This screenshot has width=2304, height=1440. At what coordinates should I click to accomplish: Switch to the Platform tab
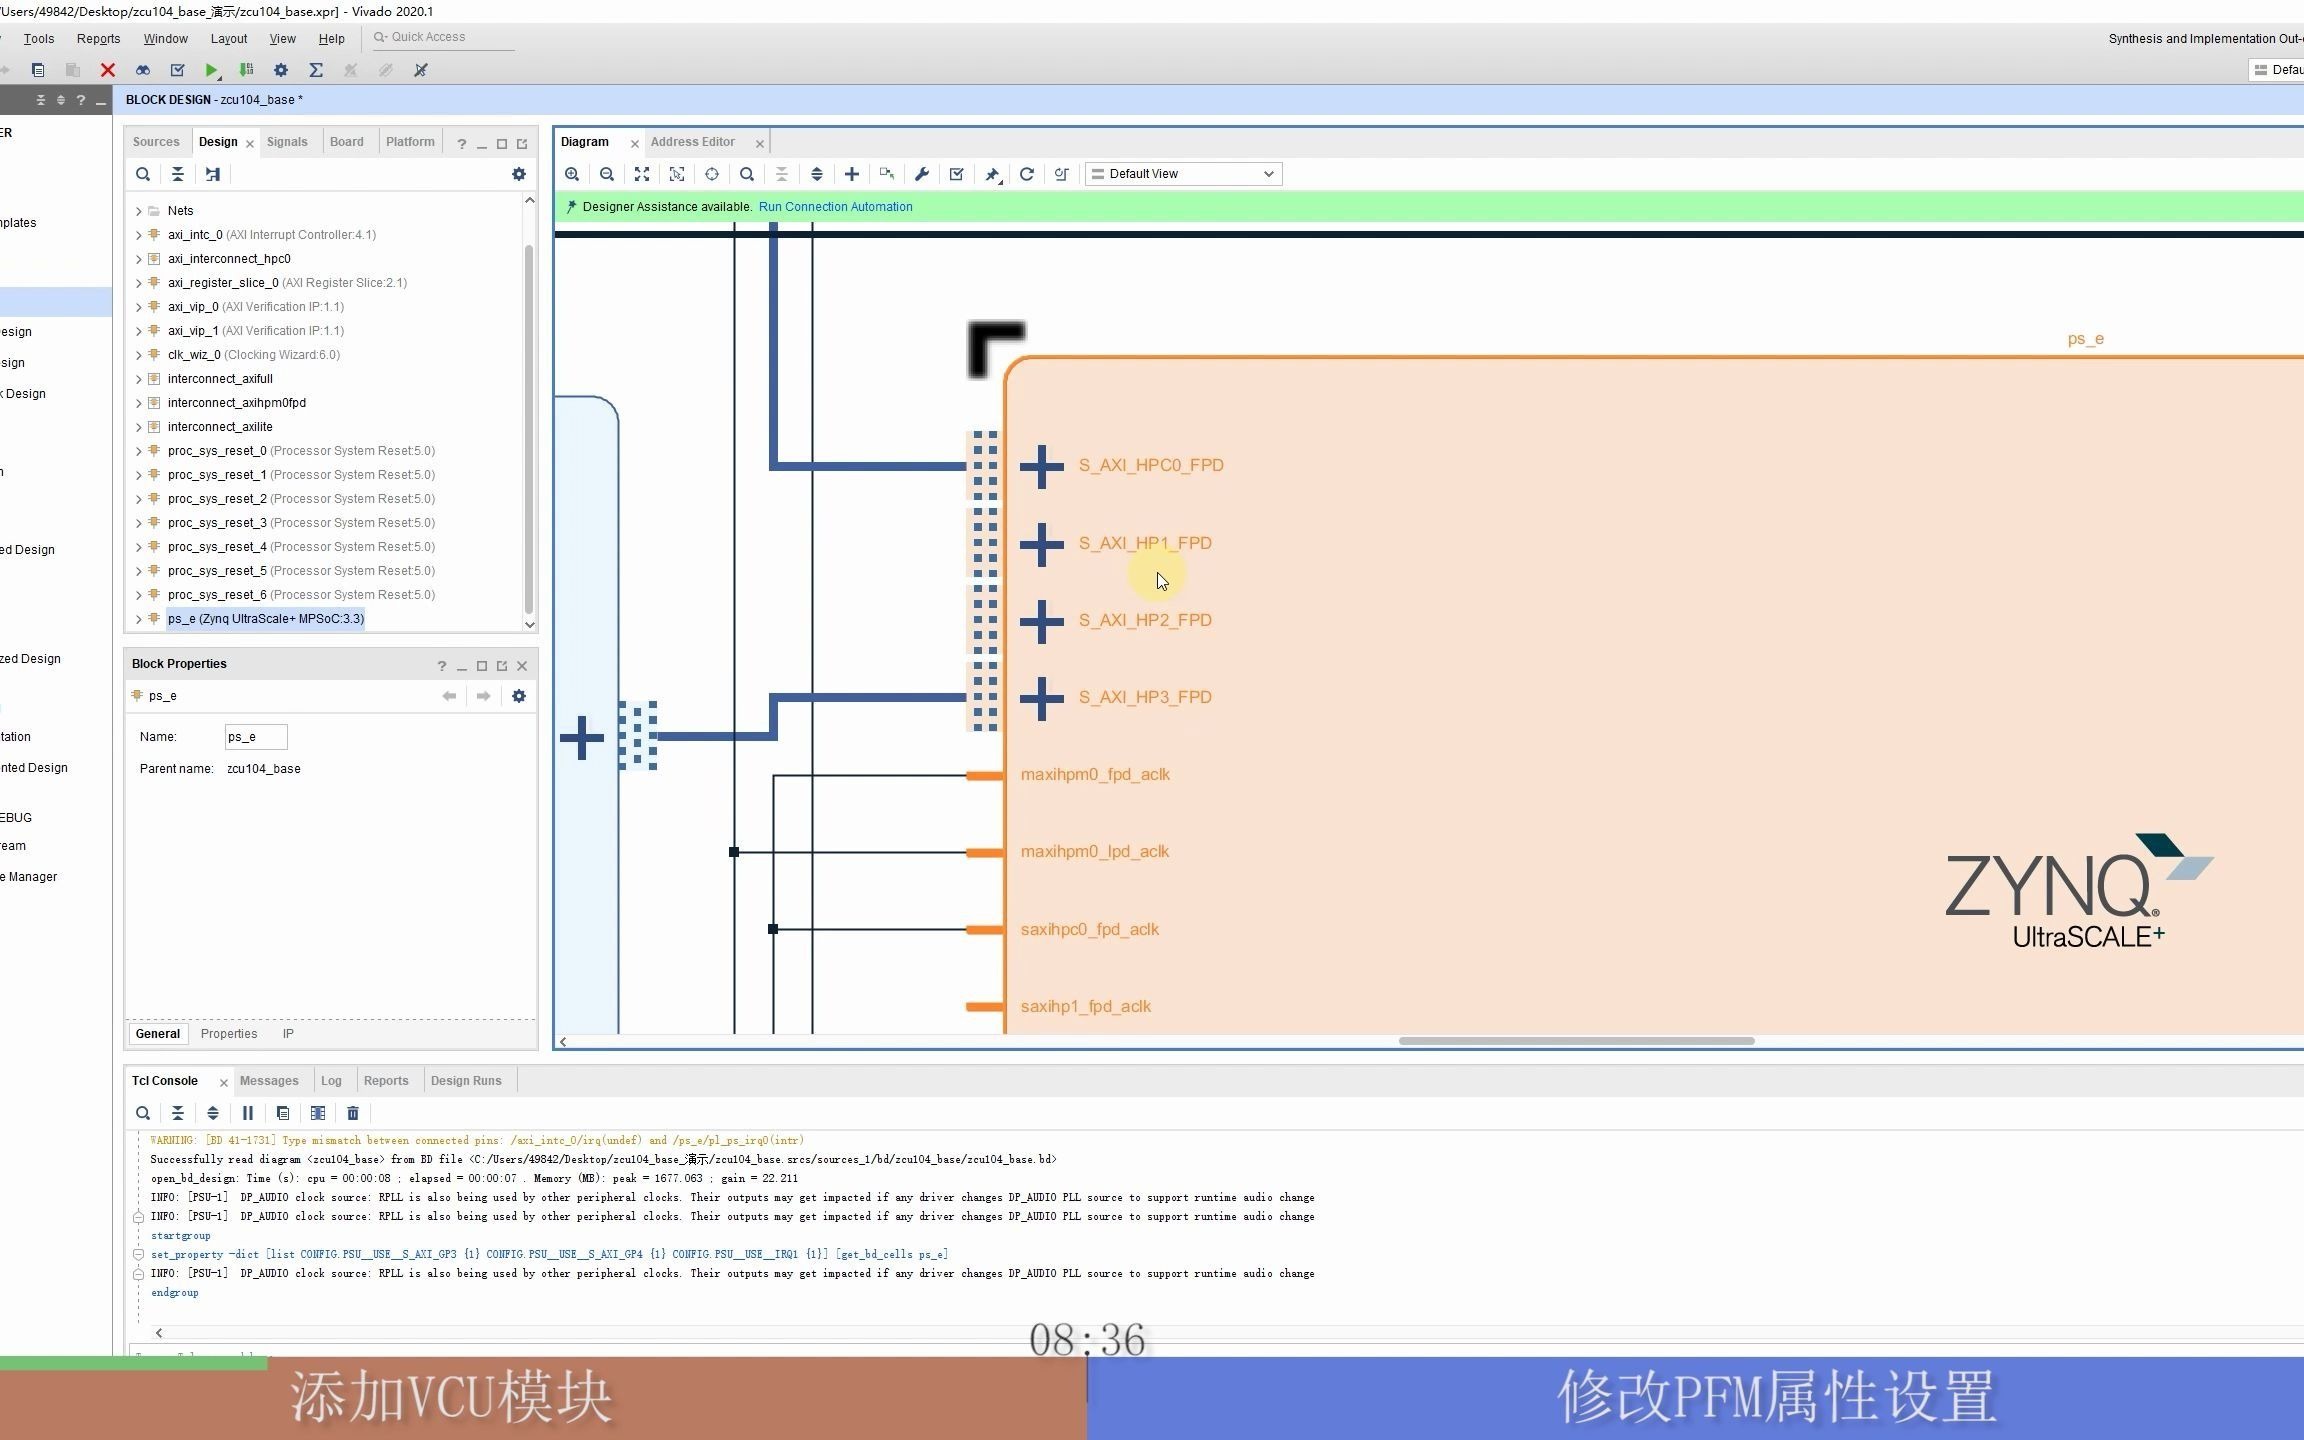pyautogui.click(x=410, y=142)
